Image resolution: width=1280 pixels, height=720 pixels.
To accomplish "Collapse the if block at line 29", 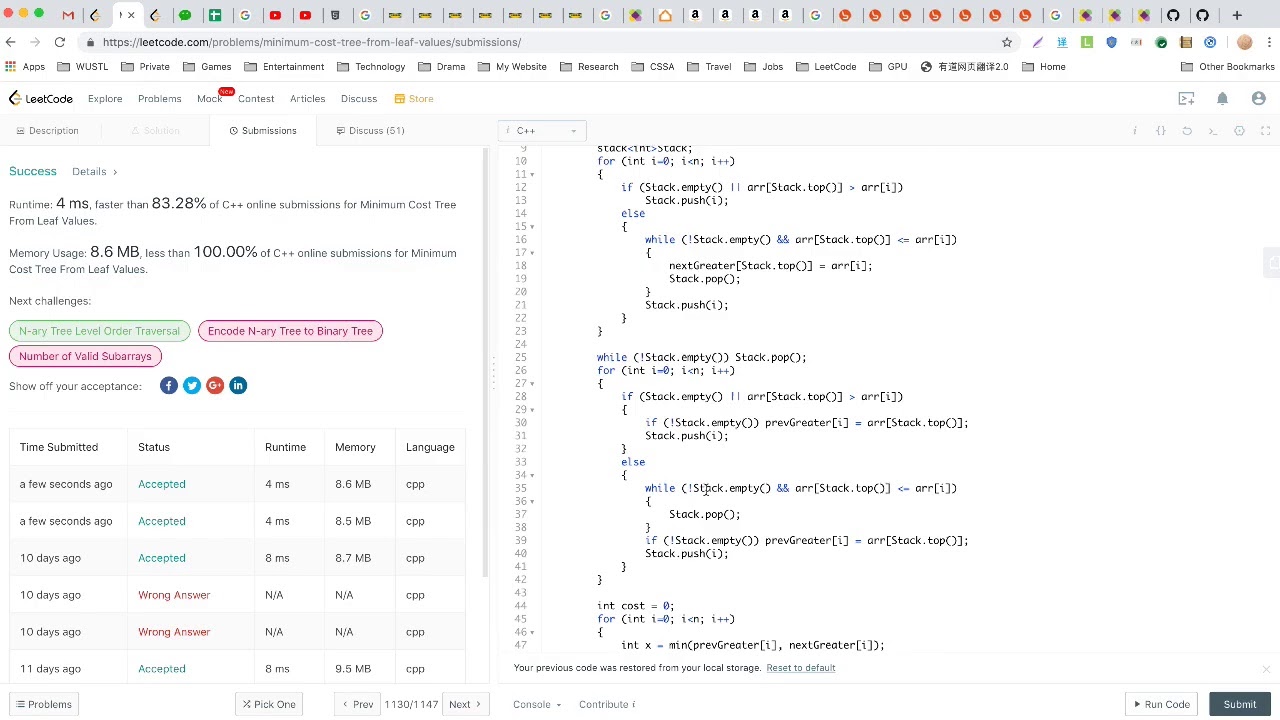I will coord(533,410).
